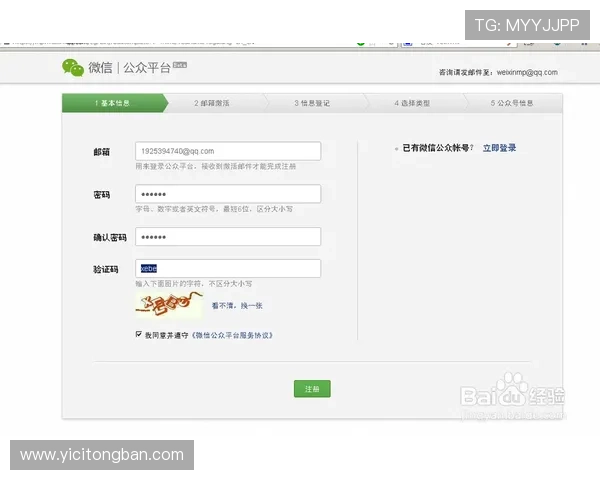The width and height of the screenshot is (600, 480).
Task: Click the confirm password input field
Action: [x=228, y=237]
